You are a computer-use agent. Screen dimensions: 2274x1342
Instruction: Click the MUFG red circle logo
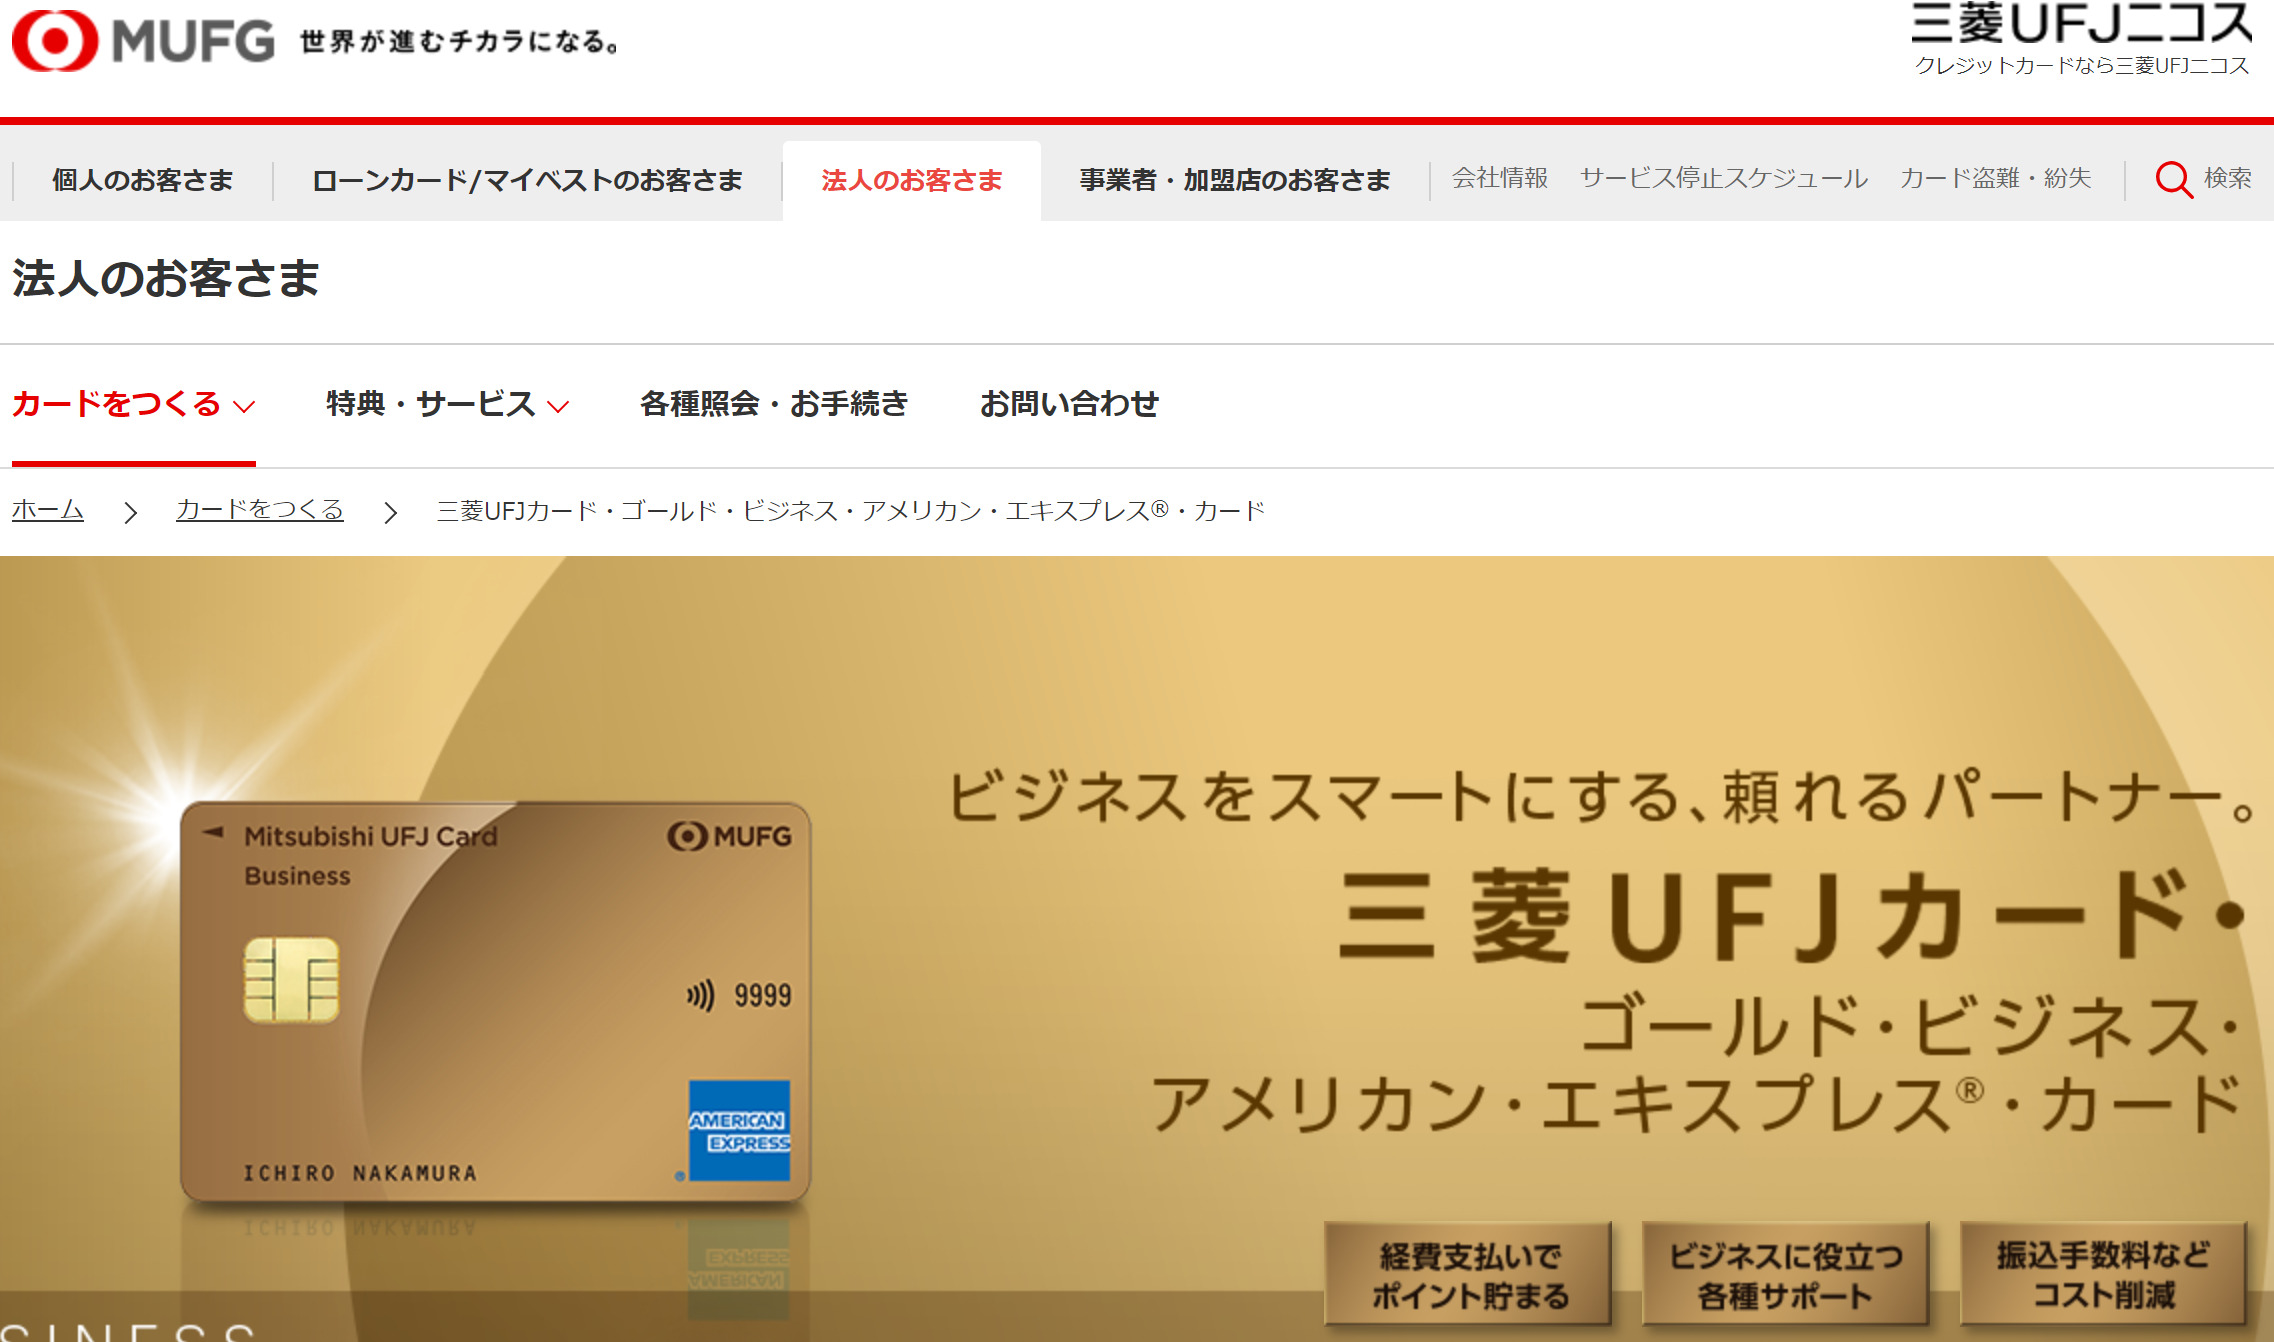click(55, 41)
